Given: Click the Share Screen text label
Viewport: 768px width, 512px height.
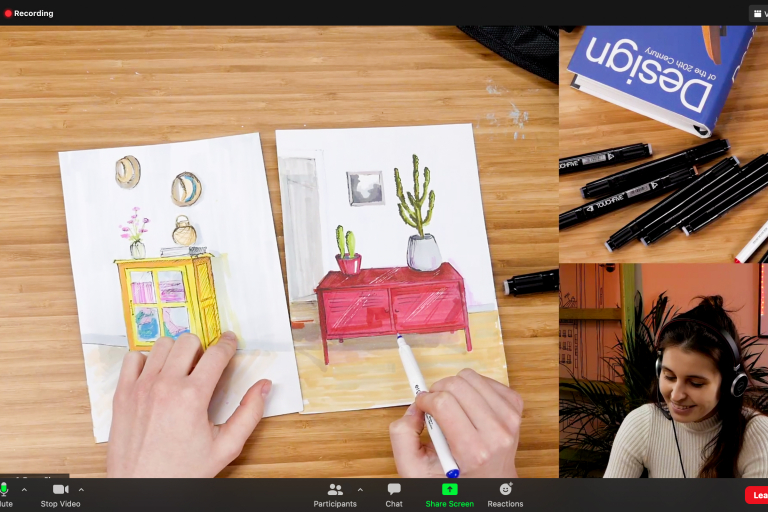Looking at the screenshot, I should pyautogui.click(x=449, y=504).
